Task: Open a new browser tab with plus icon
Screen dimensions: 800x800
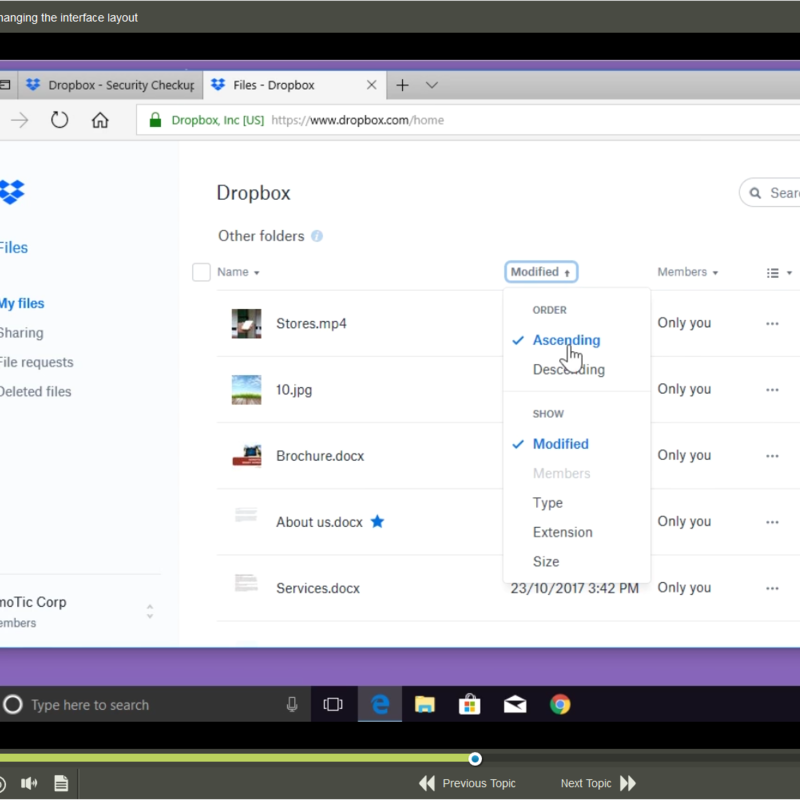Action: tap(403, 85)
